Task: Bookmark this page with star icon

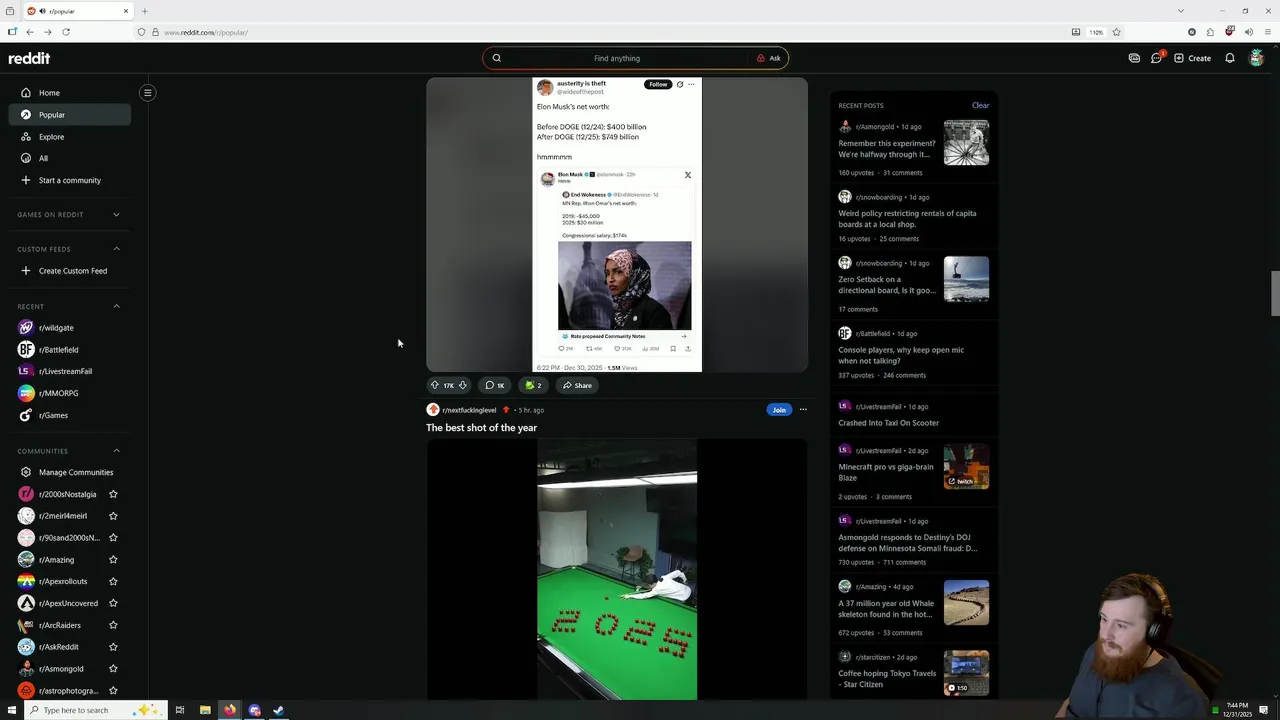Action: click(1117, 32)
